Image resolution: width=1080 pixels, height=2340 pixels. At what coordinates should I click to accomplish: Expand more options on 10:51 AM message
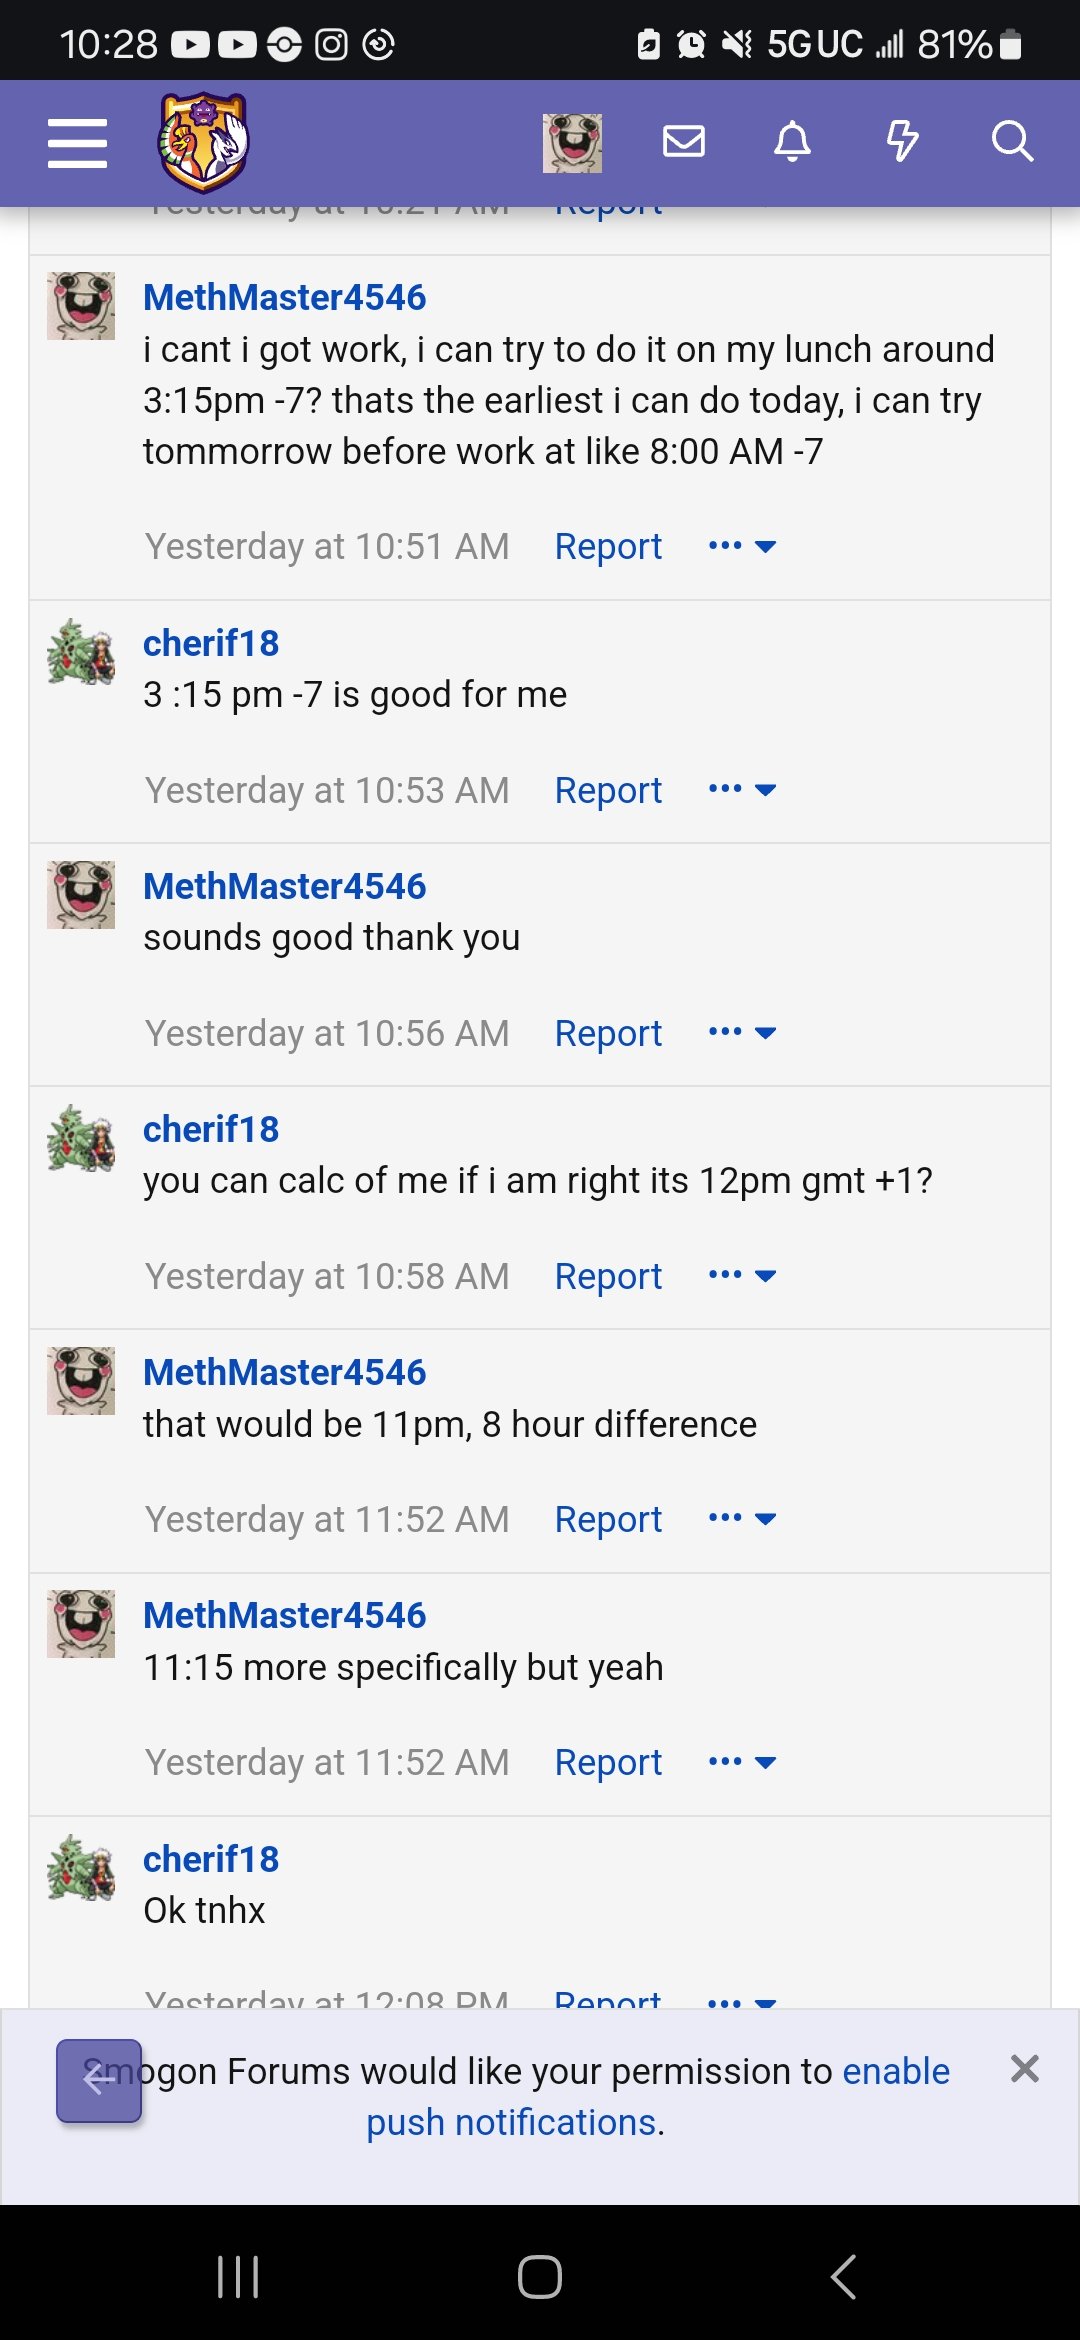742,546
